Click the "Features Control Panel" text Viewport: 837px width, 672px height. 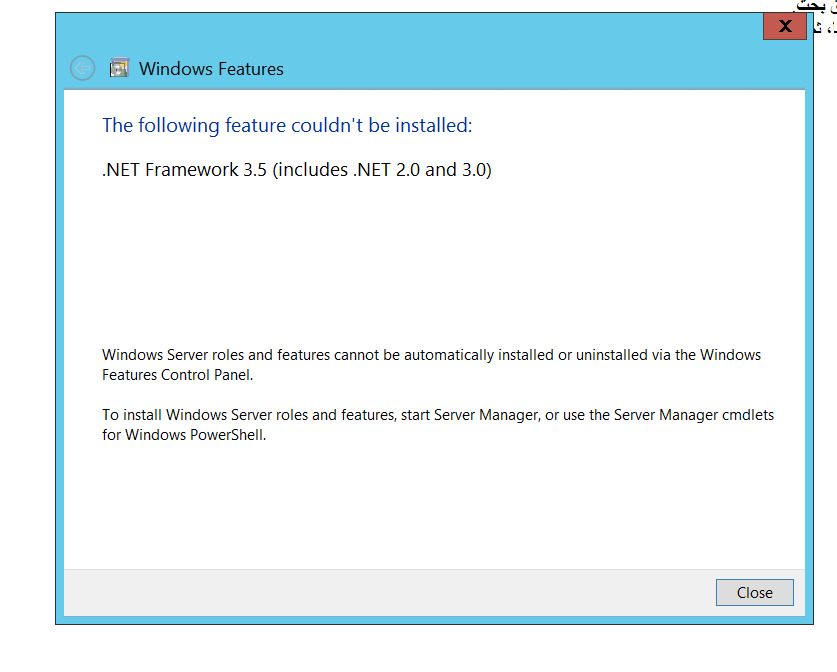click(x=177, y=375)
